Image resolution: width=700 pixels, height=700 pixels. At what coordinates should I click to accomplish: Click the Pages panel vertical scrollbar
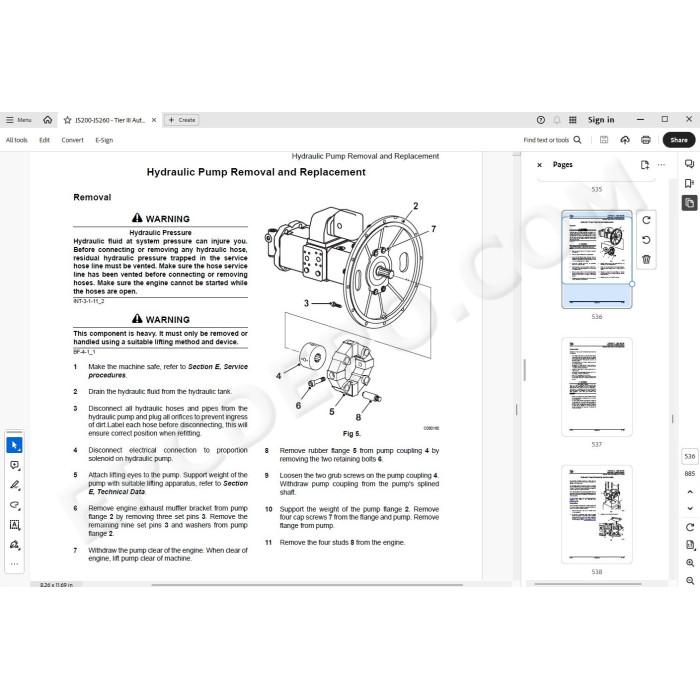pos(672,418)
